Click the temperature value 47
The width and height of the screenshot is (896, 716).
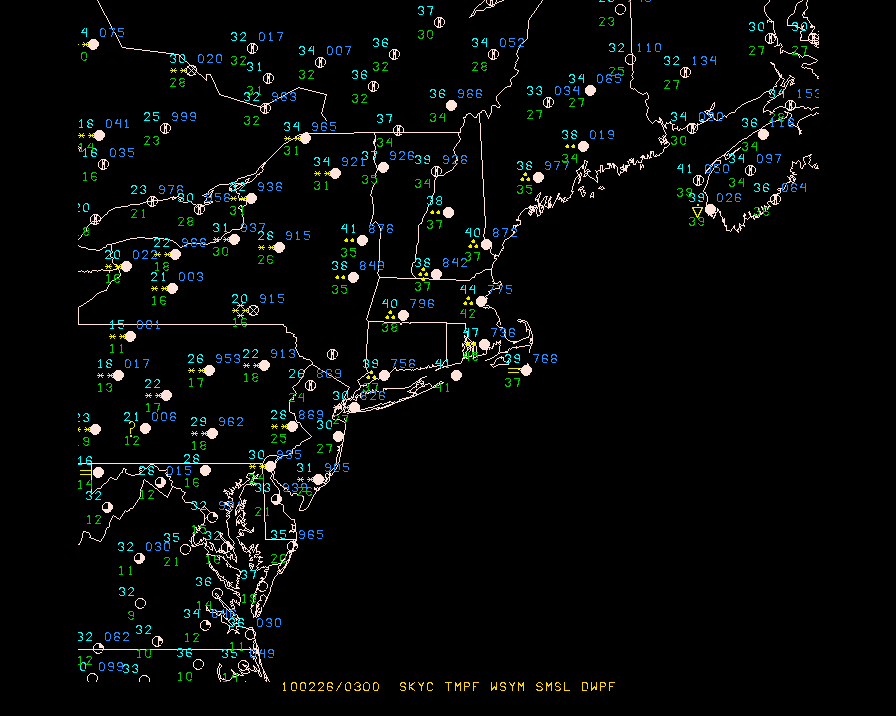click(x=471, y=332)
